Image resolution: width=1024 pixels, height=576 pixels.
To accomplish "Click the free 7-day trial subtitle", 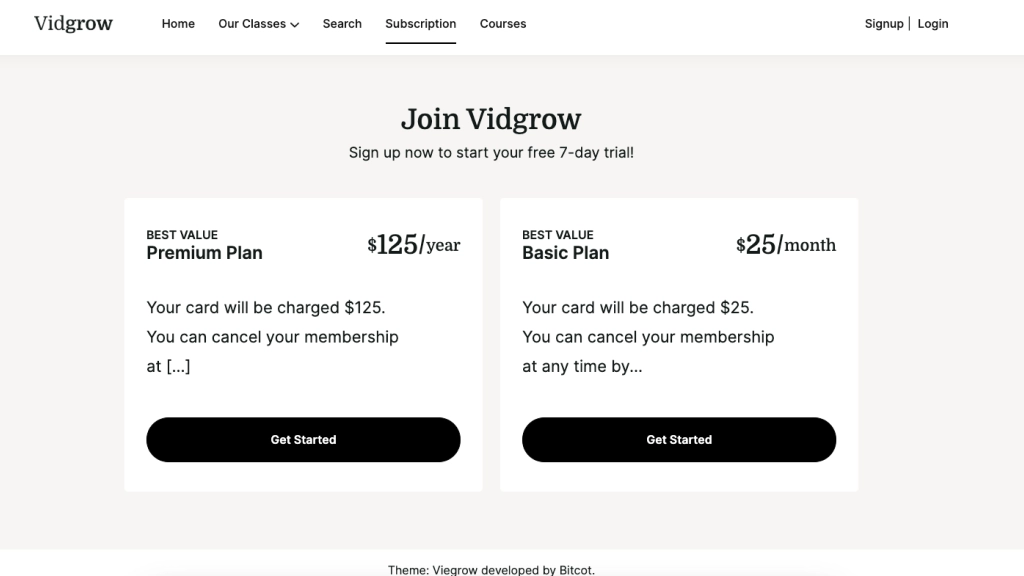I will point(491,152).
